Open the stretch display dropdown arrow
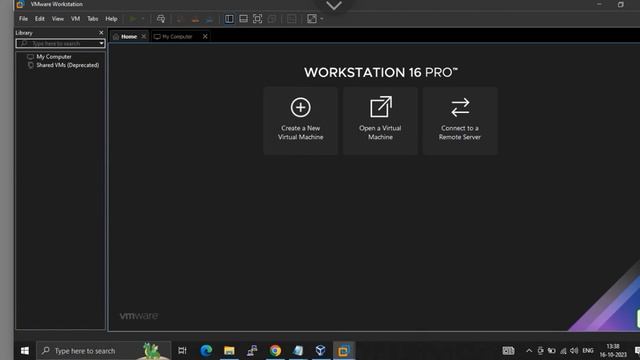The height and width of the screenshot is (360, 640). coord(322,19)
